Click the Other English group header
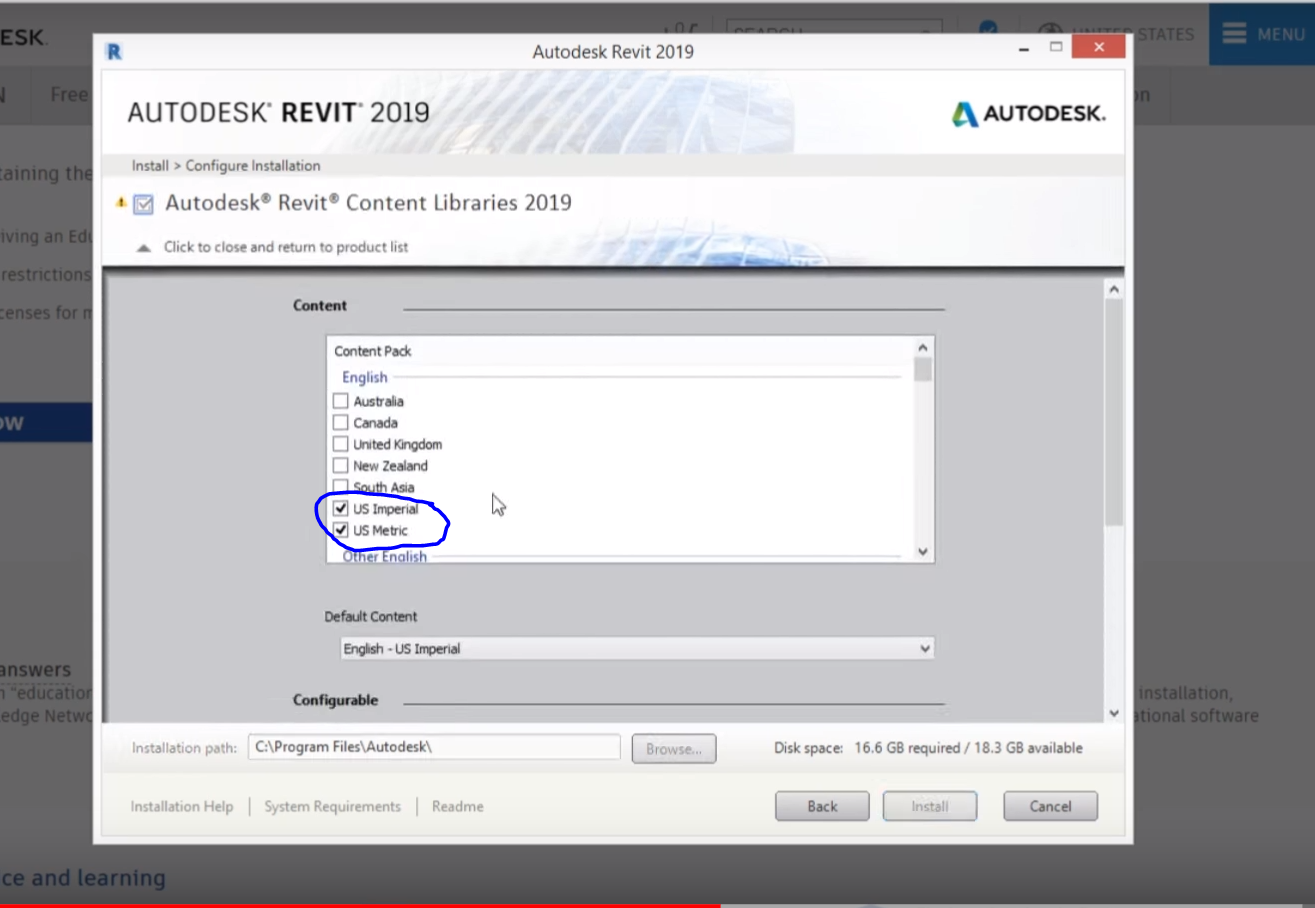 [x=385, y=557]
